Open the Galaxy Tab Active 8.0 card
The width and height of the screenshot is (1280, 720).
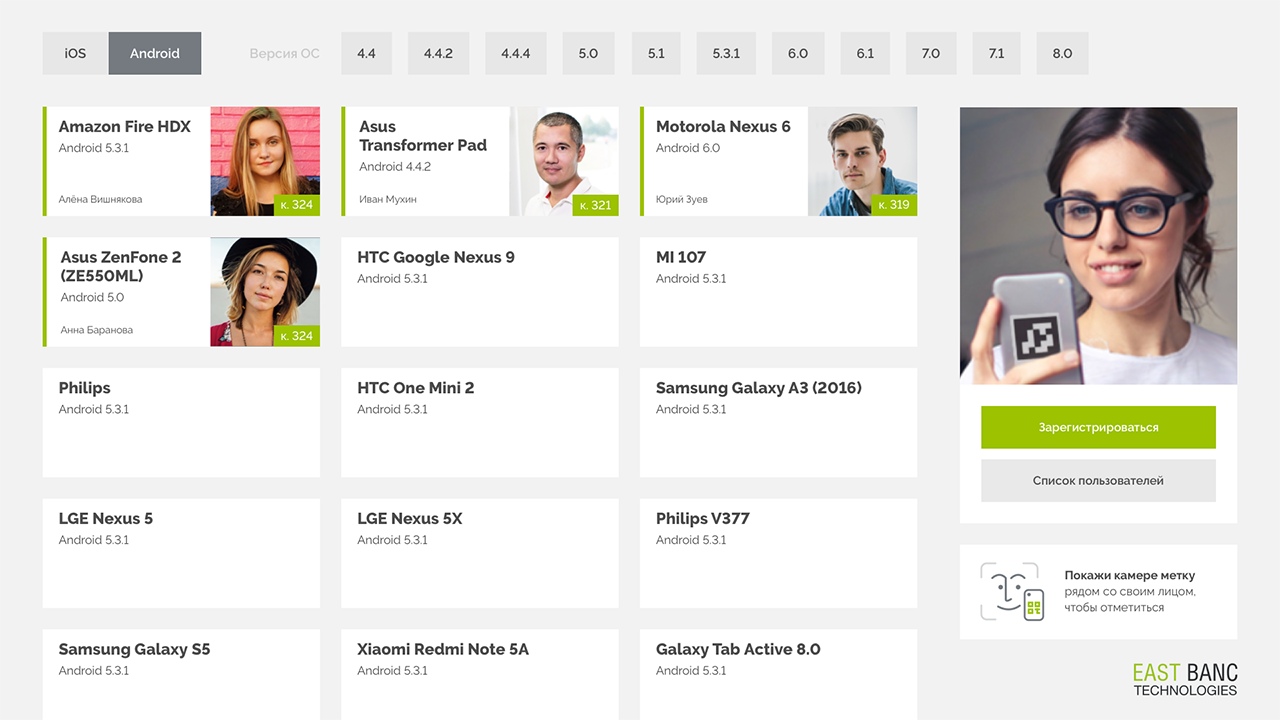pos(778,675)
